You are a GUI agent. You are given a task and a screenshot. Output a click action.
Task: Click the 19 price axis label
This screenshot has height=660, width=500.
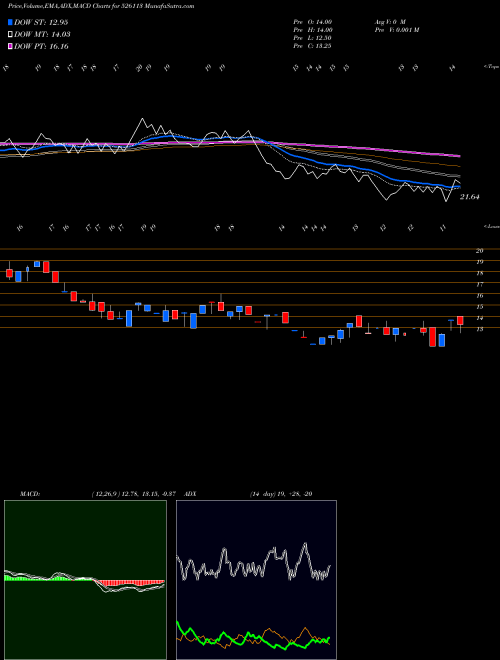(479, 262)
